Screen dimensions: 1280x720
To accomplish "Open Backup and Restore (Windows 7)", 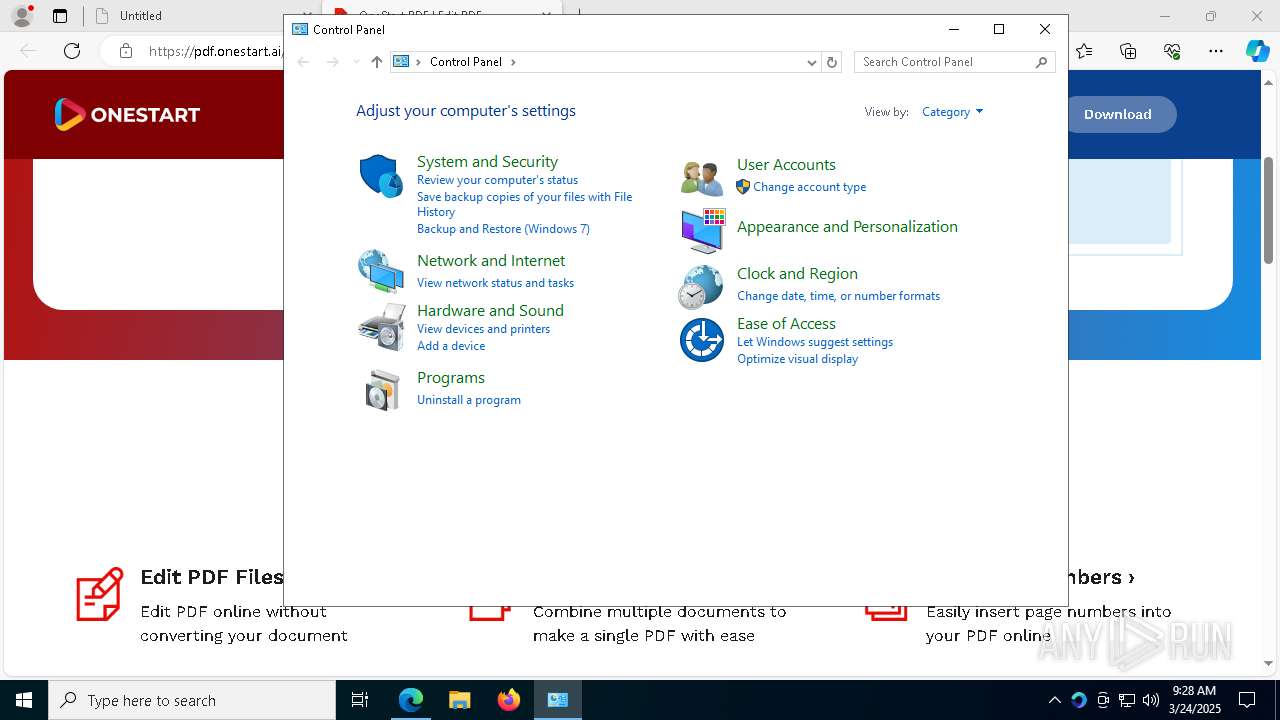I will coord(503,229).
